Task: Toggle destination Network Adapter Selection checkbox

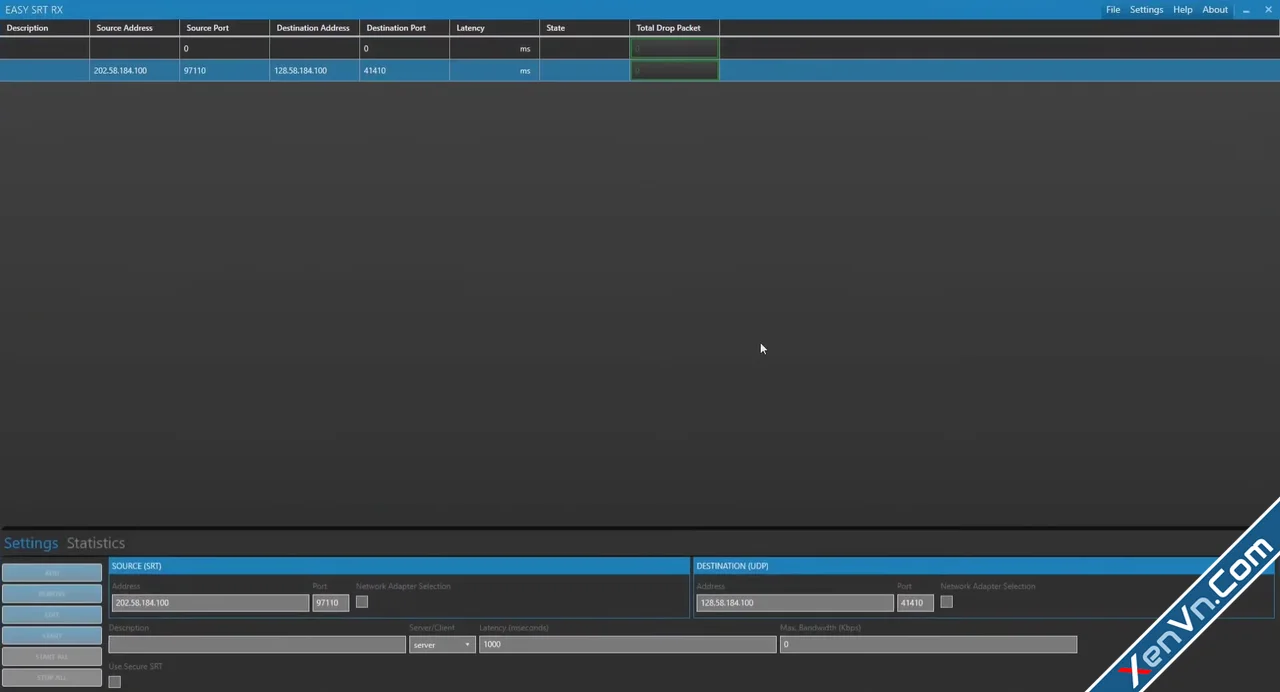Action: (946, 602)
